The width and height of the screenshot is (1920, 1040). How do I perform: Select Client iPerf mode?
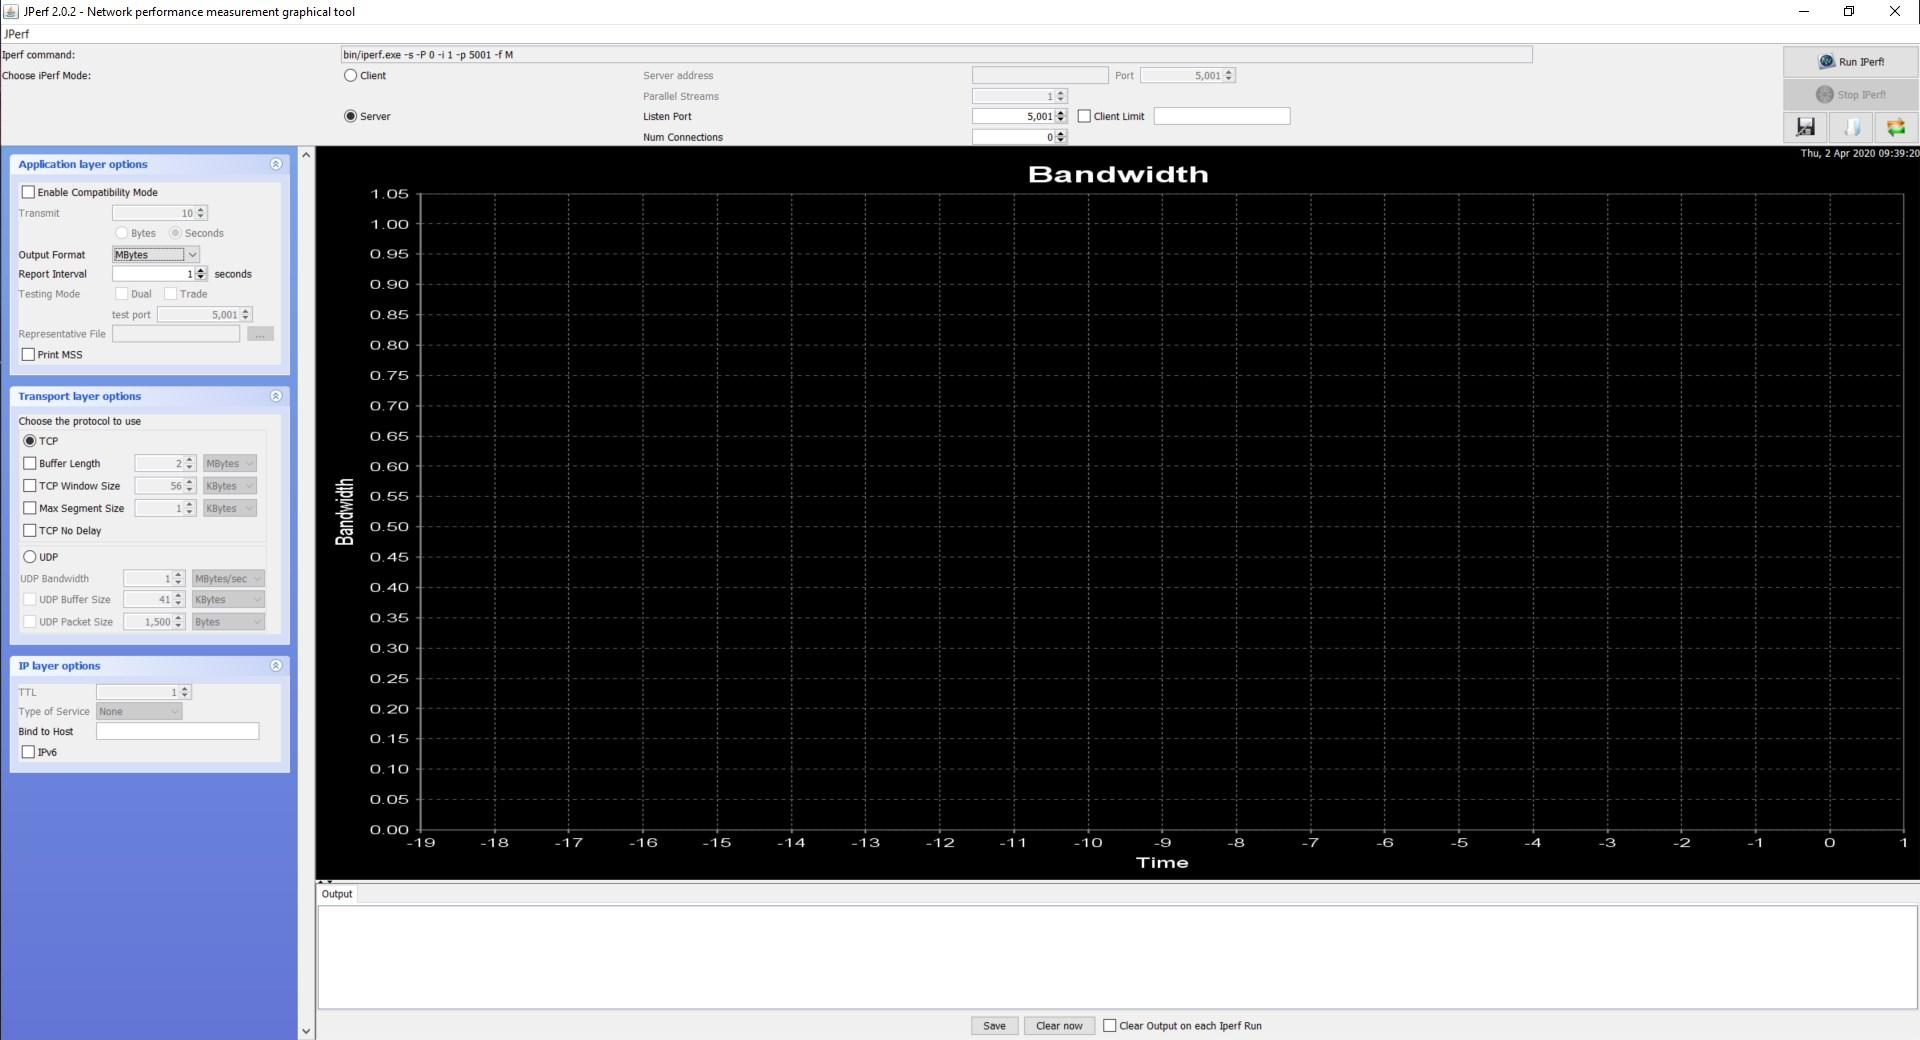pos(351,76)
